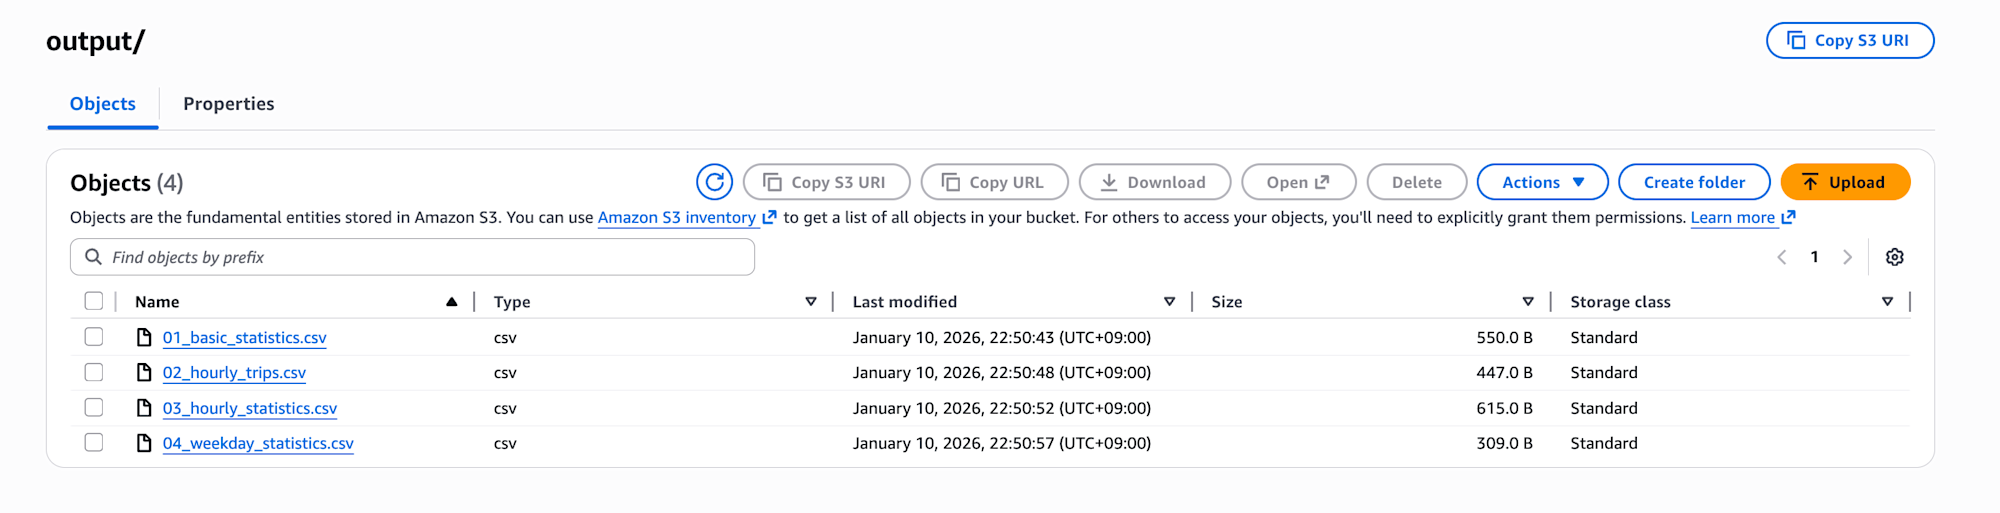The image size is (2000, 513).
Task: Tick the 03_hourly_statistics.csv checkbox
Action: tap(94, 408)
